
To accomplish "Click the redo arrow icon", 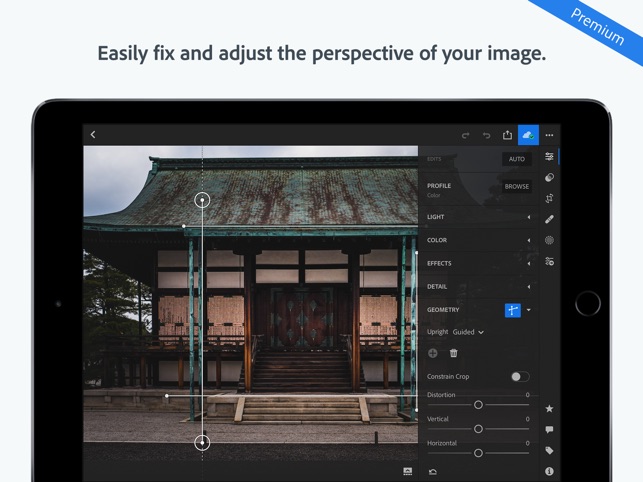I will point(465,135).
